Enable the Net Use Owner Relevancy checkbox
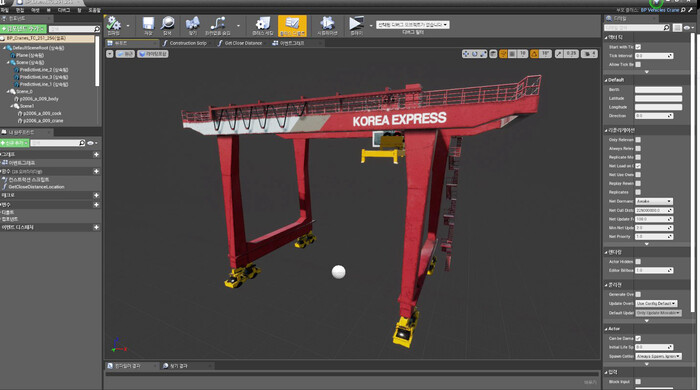The width and height of the screenshot is (700, 390). 638,174
